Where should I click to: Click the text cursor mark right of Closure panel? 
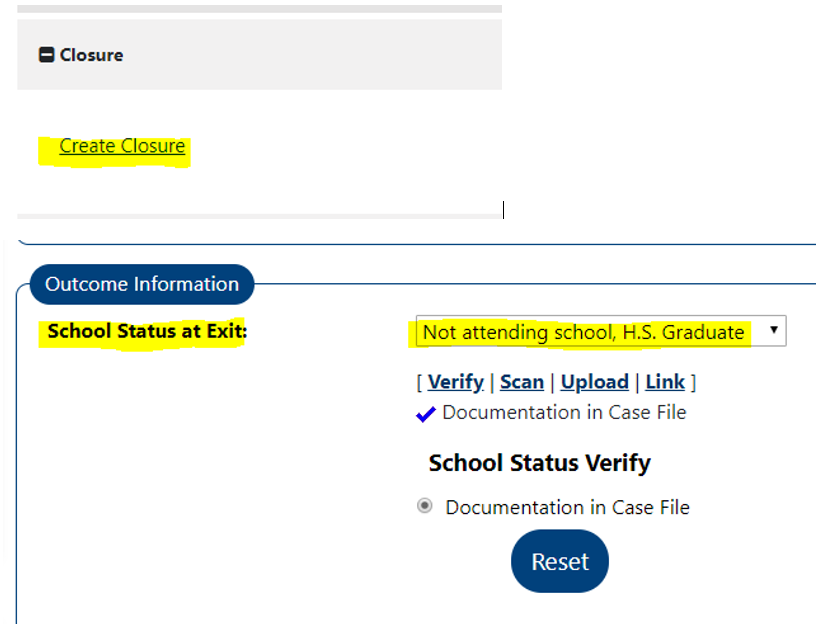(x=503, y=210)
